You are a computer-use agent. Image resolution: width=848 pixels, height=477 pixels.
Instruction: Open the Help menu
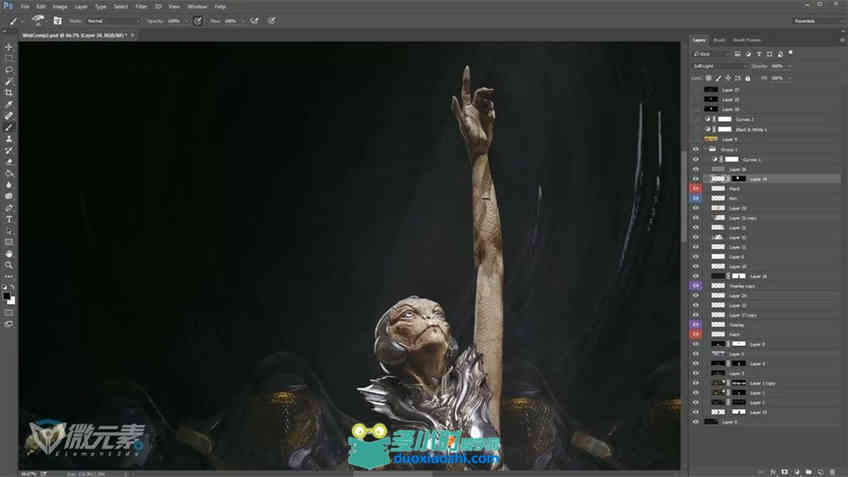pos(220,6)
